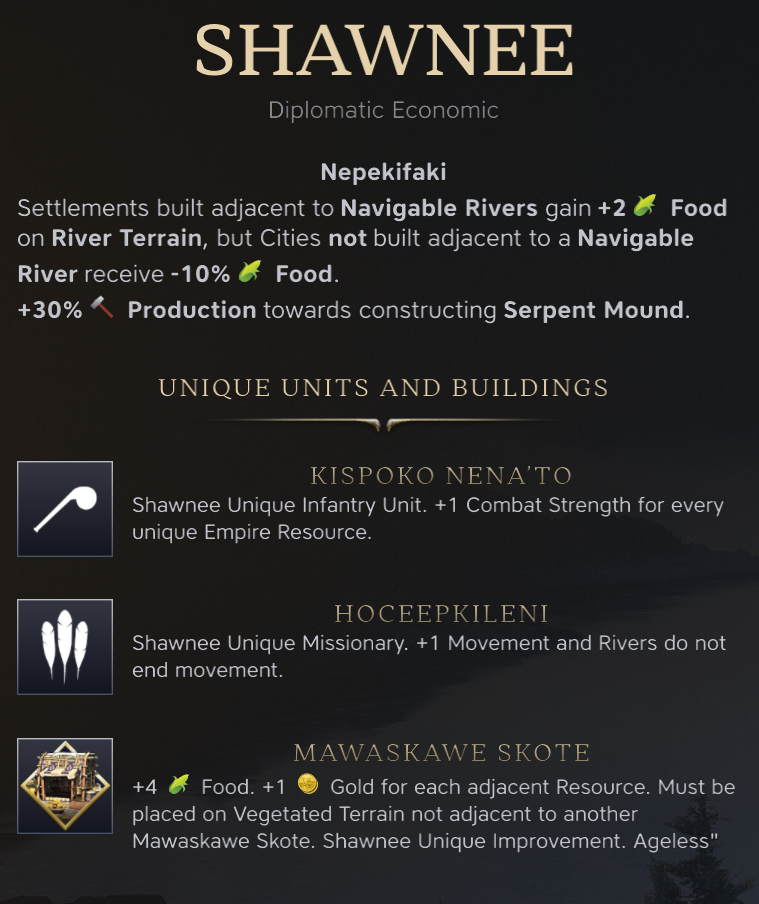Click the food icon beside +2 Food
The image size is (759, 904).
pyautogui.click(x=647, y=208)
